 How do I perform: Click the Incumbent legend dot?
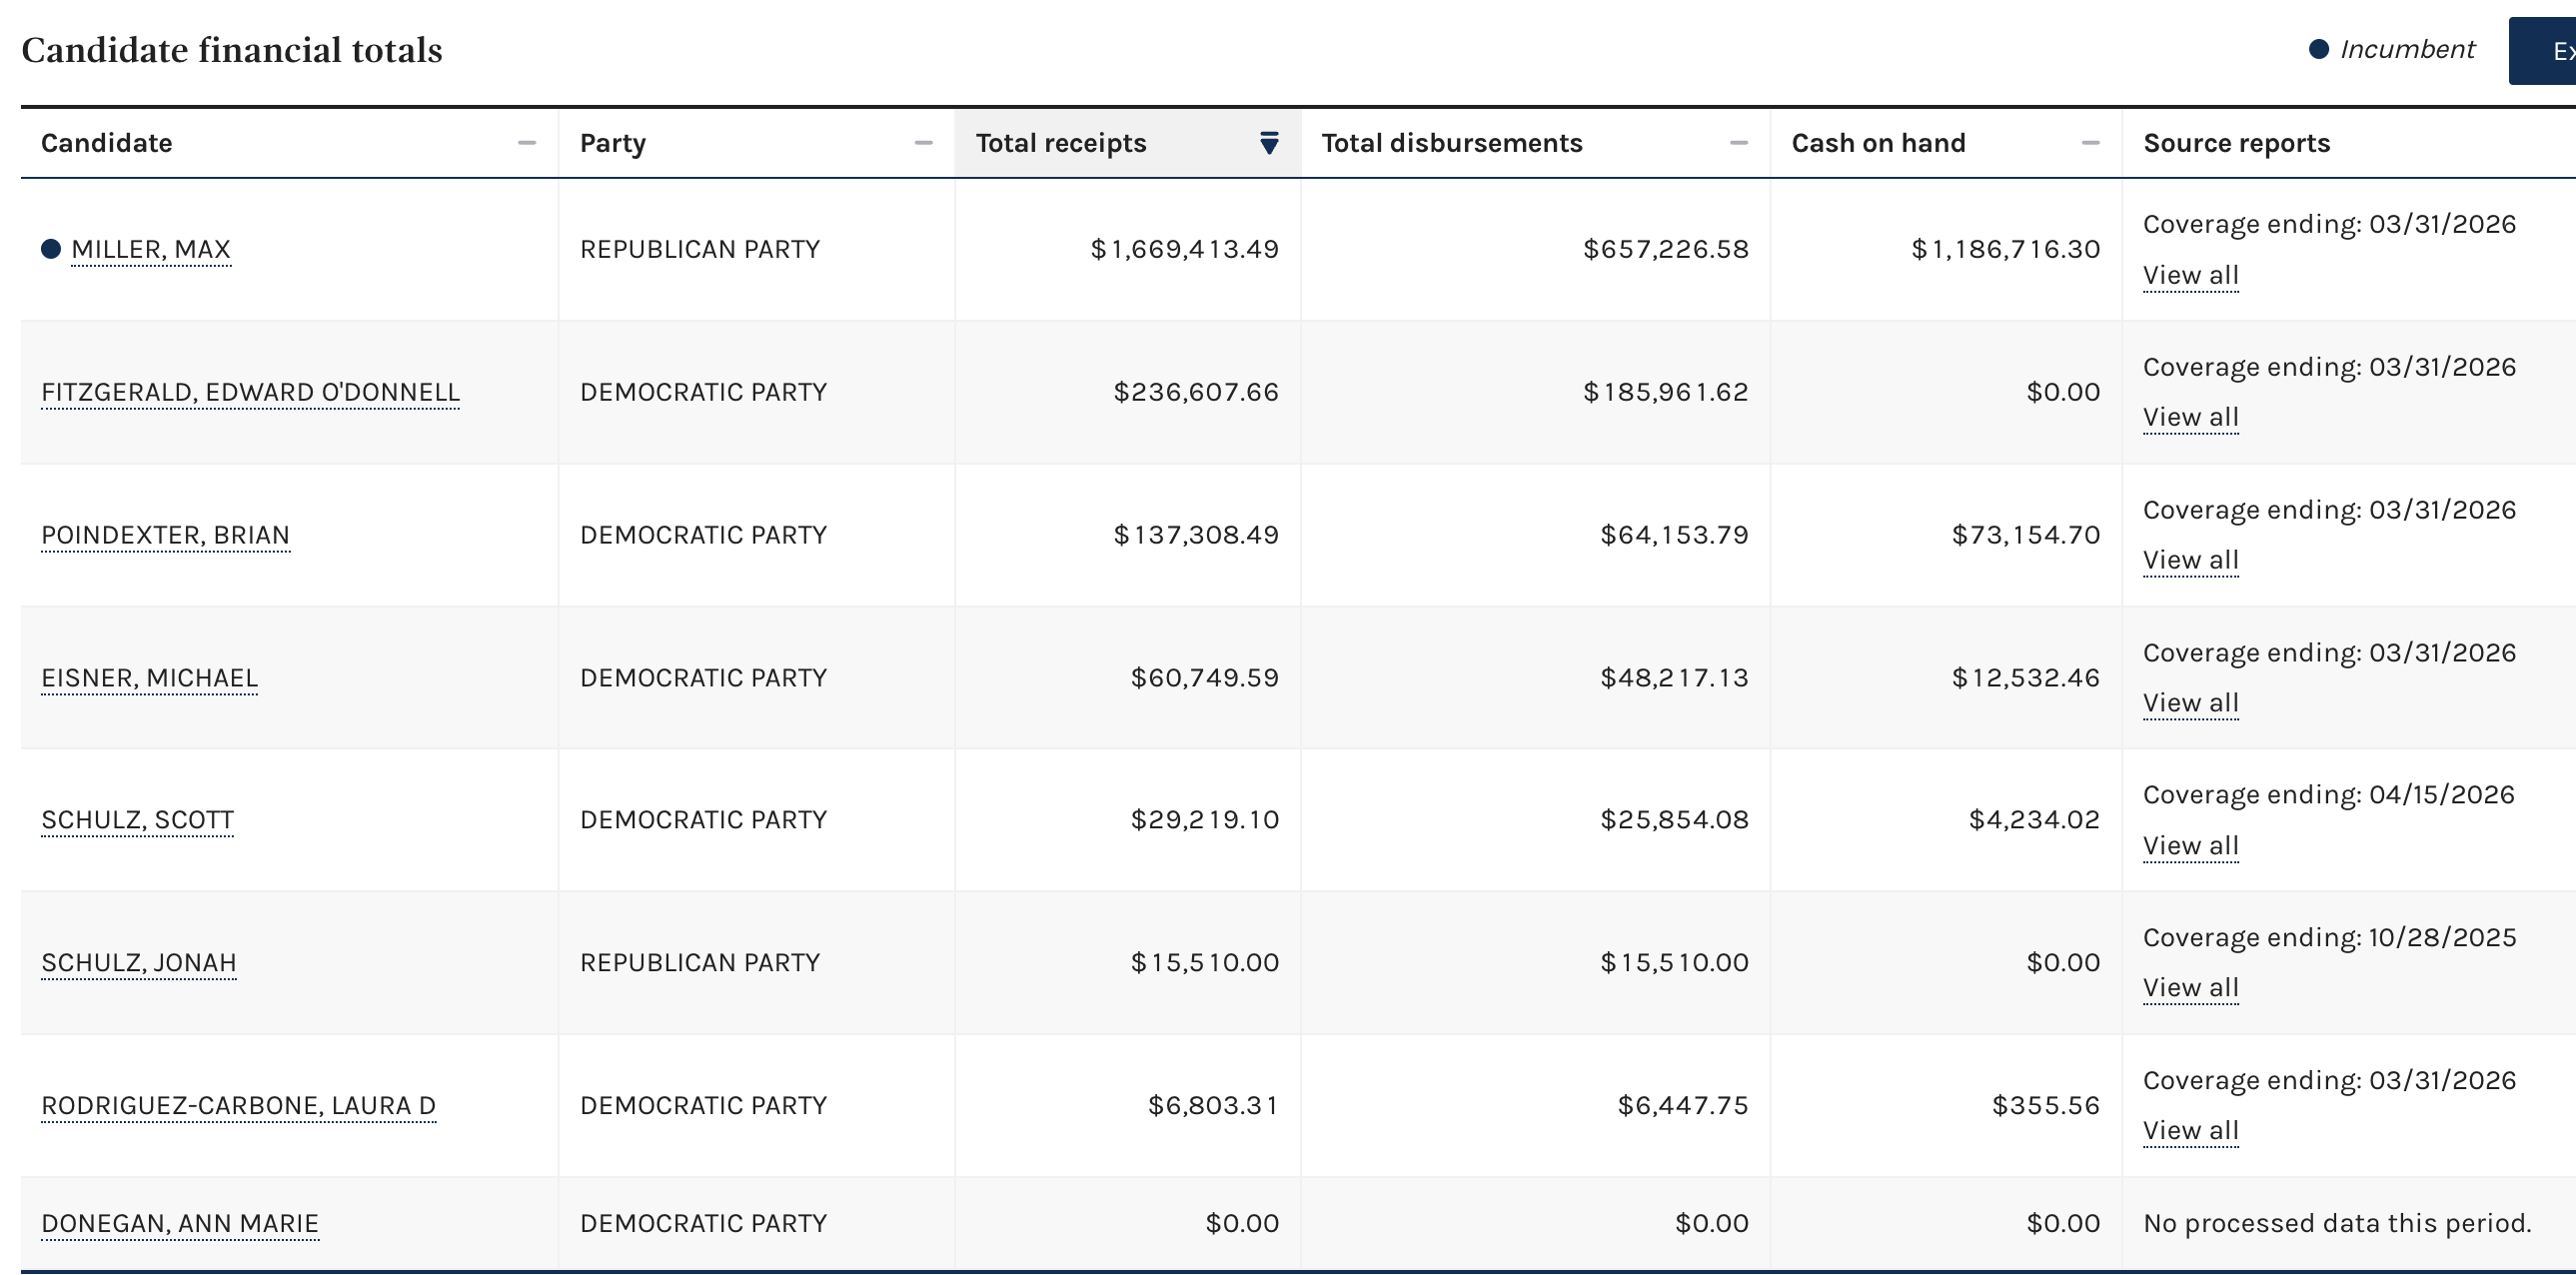tap(2318, 50)
